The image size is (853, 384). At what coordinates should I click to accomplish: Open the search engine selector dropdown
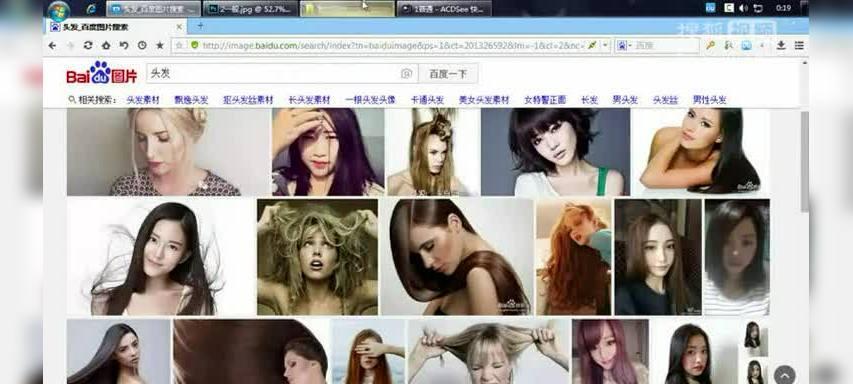(x=624, y=46)
